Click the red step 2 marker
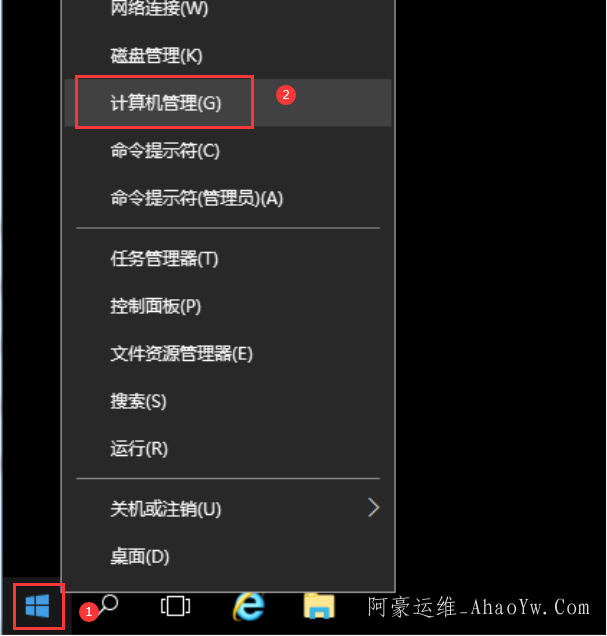The image size is (607, 636). pyautogui.click(x=286, y=95)
